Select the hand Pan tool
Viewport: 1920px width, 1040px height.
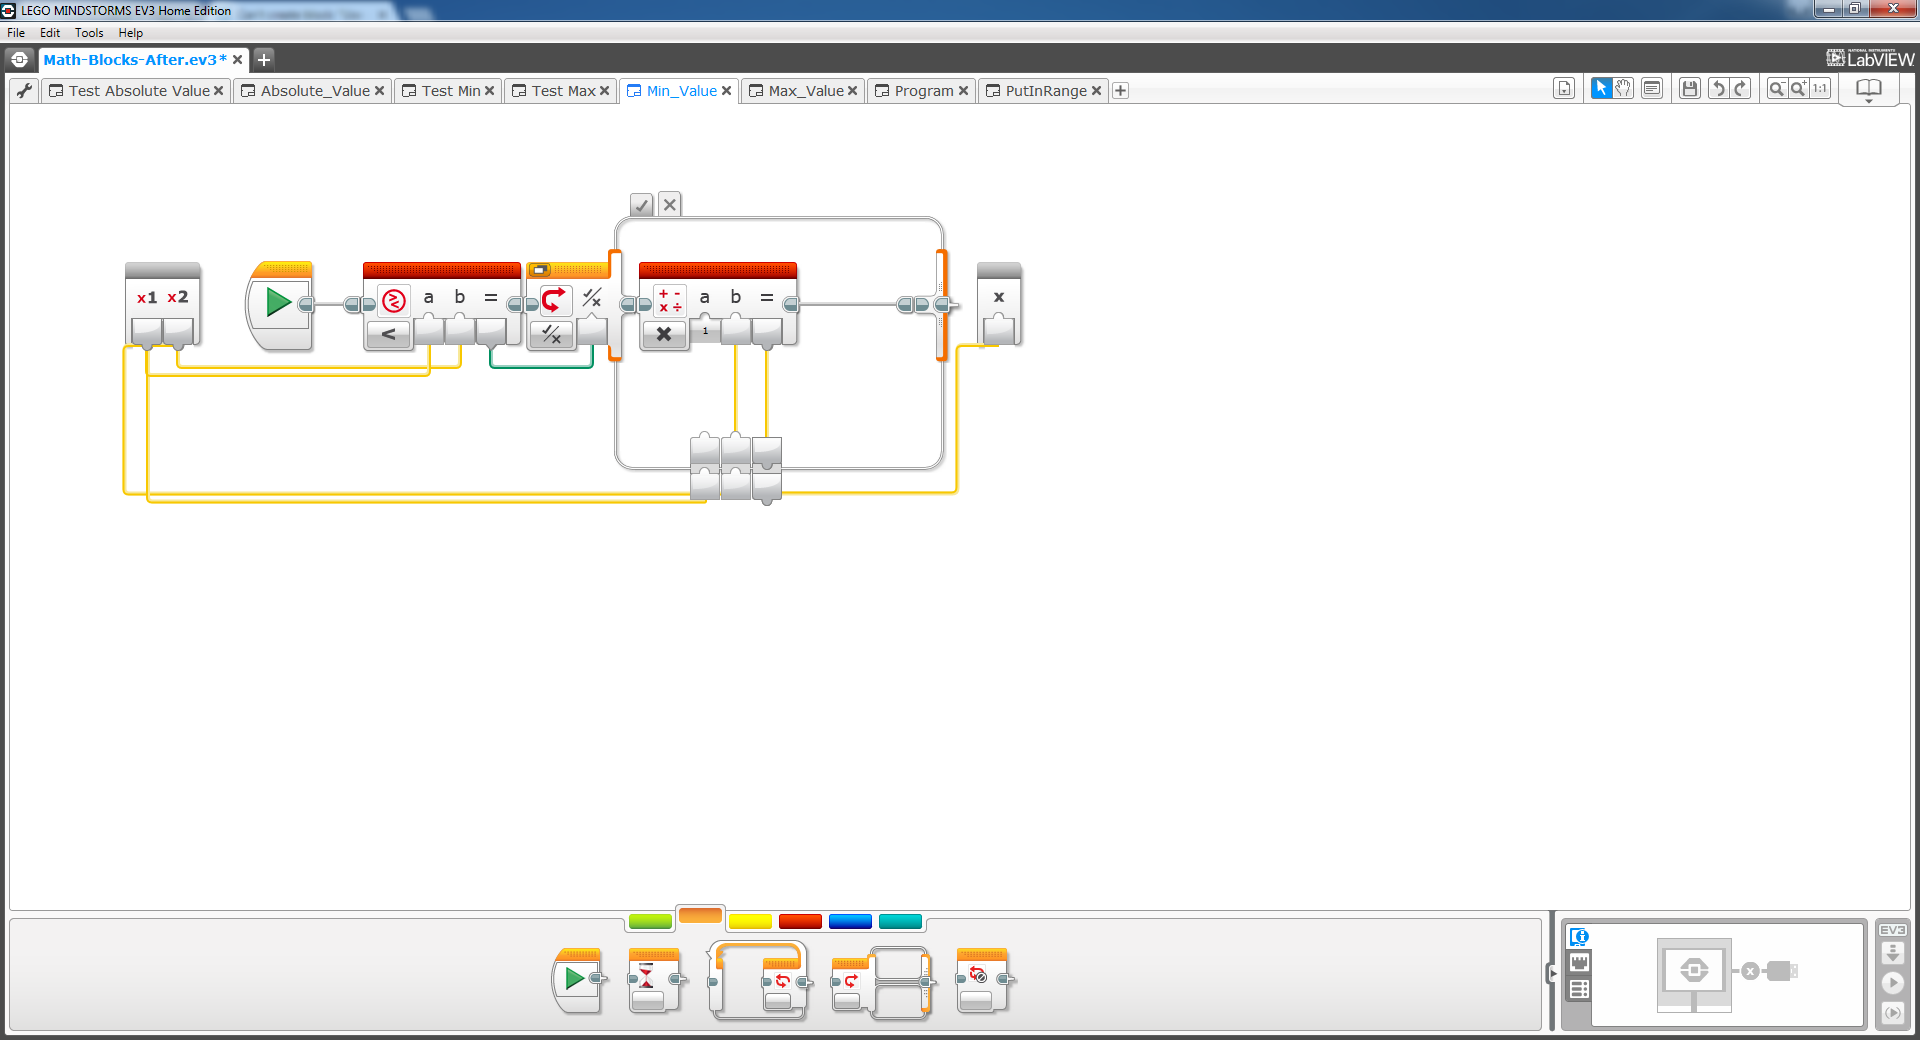[1623, 89]
